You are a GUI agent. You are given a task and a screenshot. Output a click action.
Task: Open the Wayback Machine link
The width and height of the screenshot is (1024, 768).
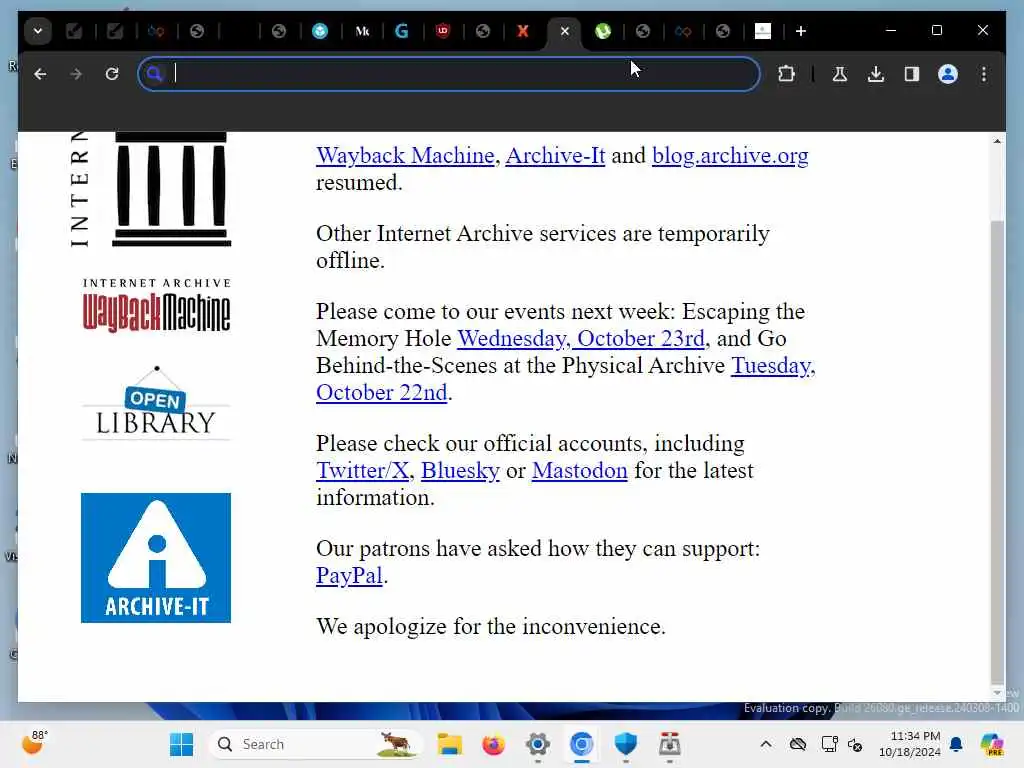coord(406,155)
